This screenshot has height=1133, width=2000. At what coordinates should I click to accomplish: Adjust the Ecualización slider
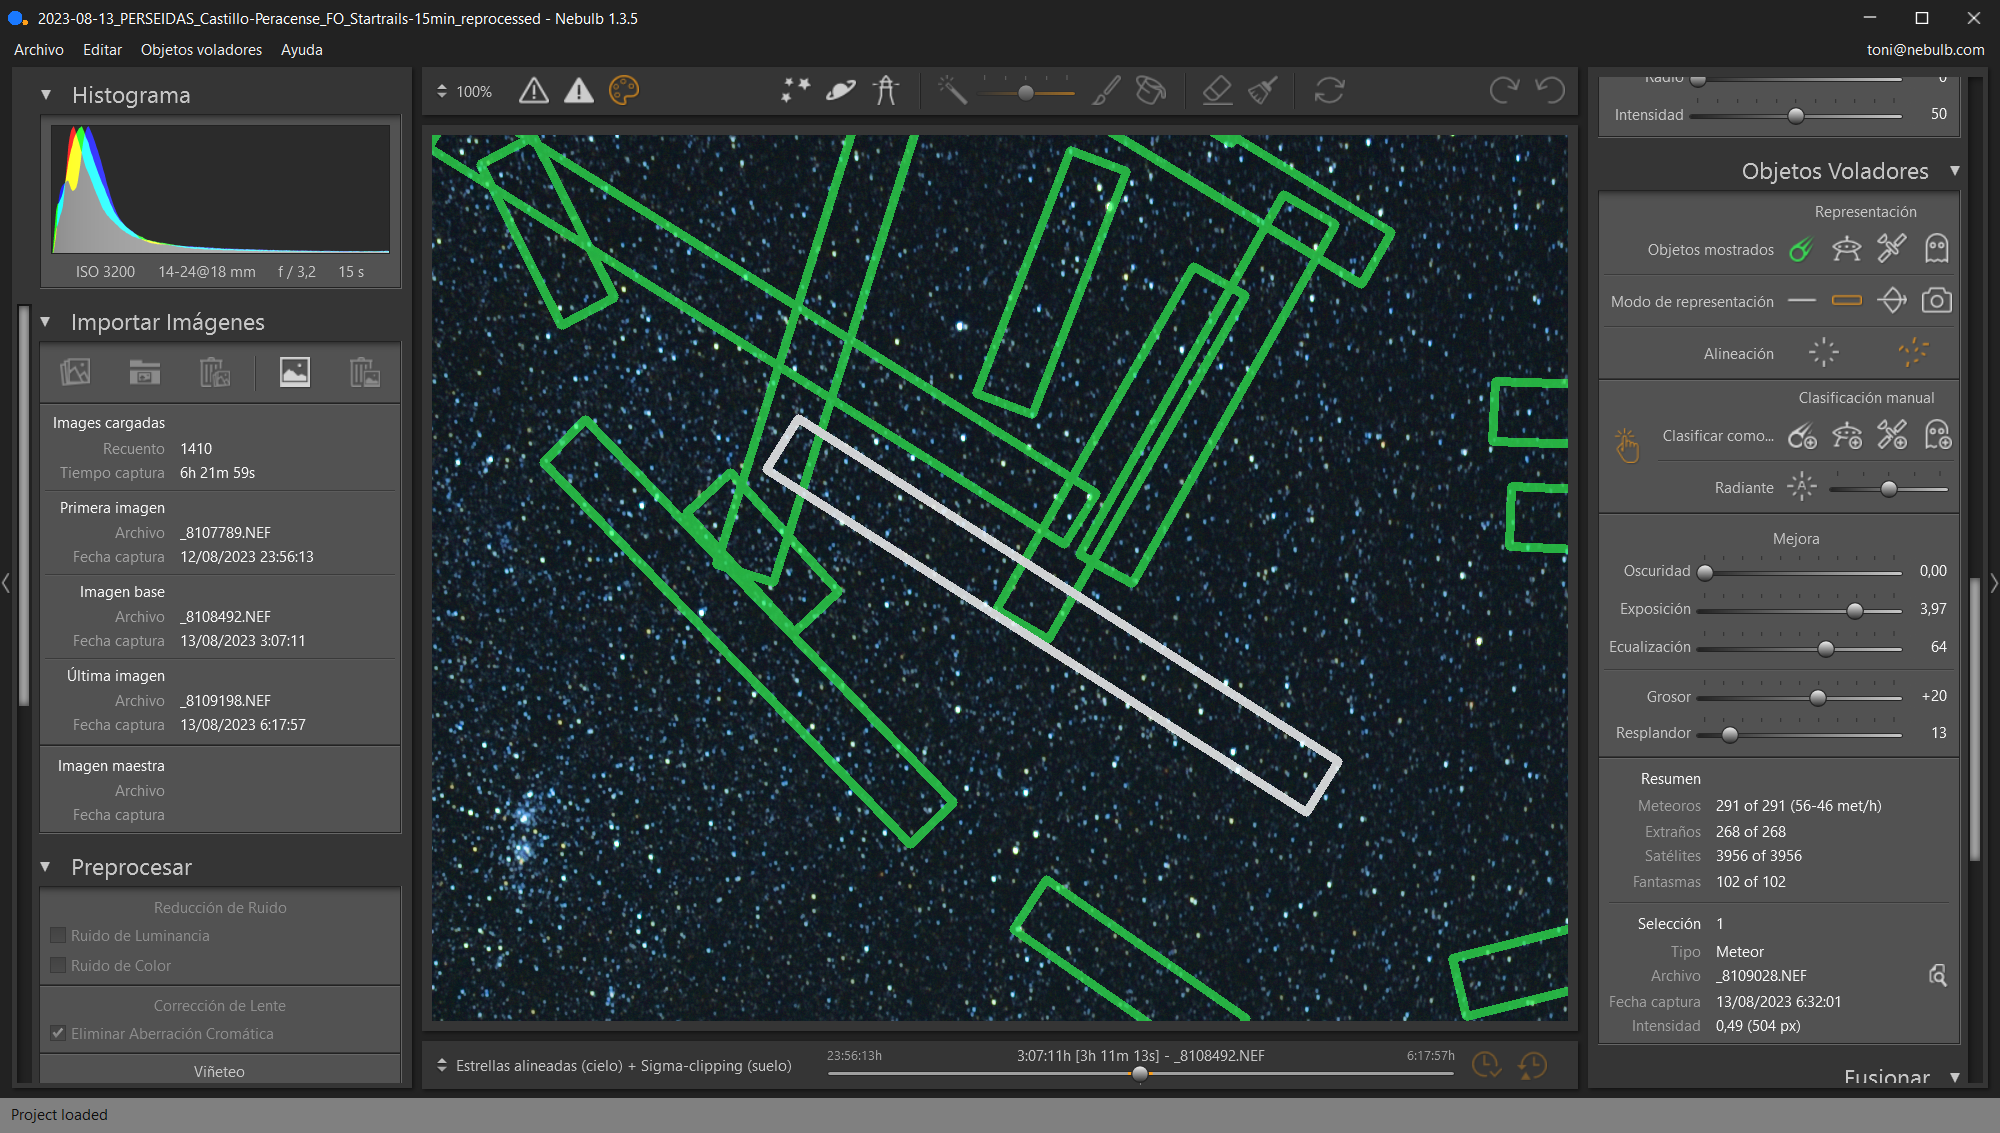[x=1826, y=648]
